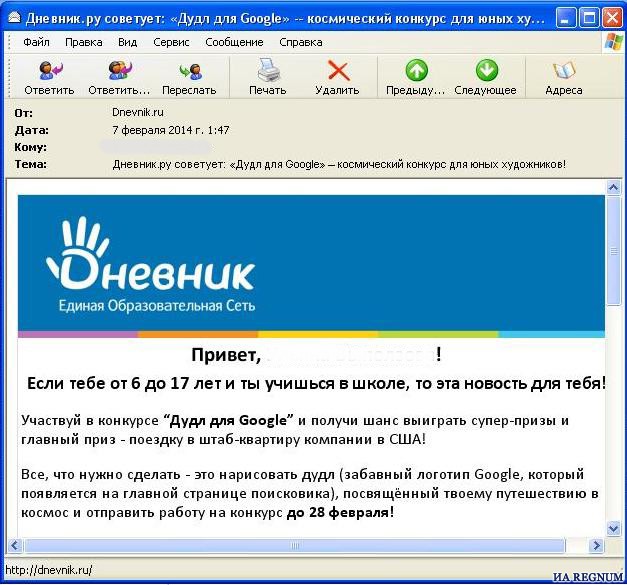
Task: Open the Справка menu
Action: click(301, 42)
